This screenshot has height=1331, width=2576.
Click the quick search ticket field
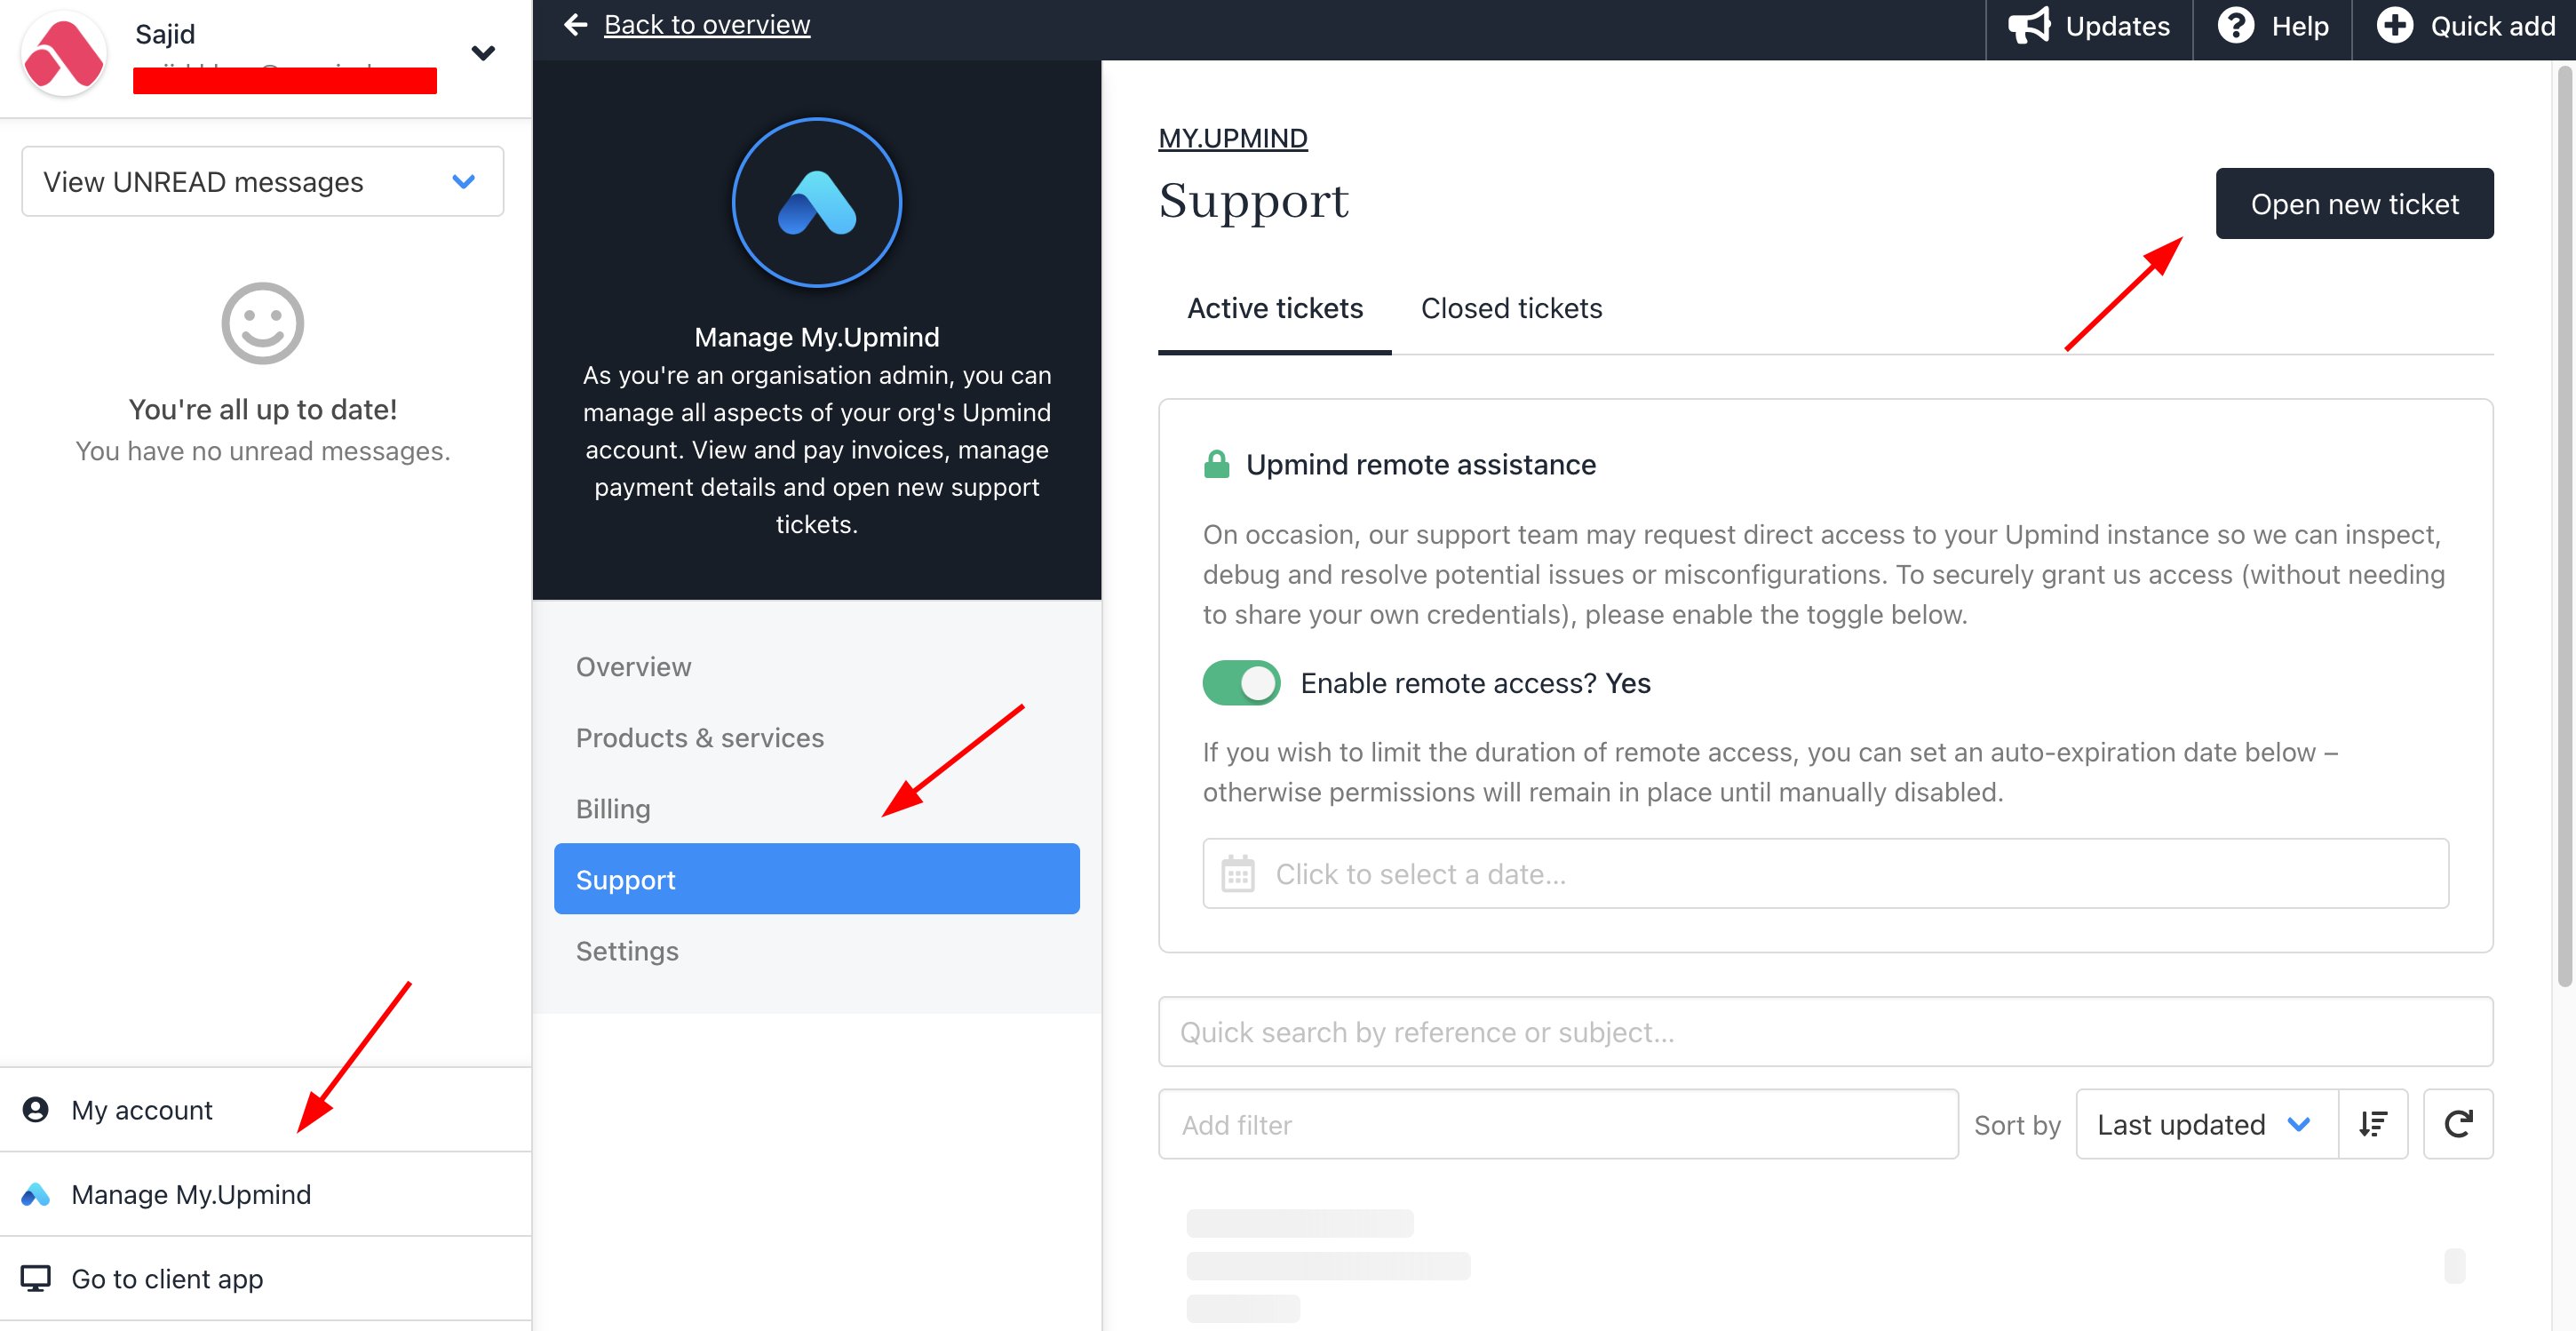(x=1825, y=1031)
